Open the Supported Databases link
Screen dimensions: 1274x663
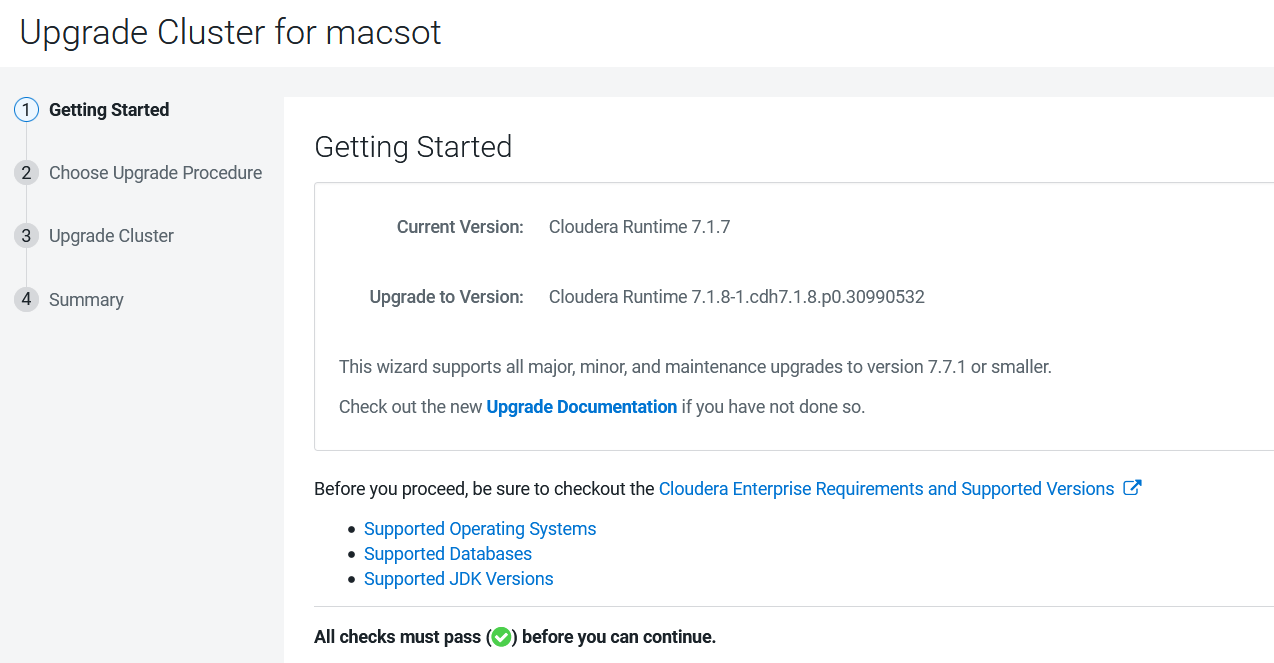click(448, 554)
